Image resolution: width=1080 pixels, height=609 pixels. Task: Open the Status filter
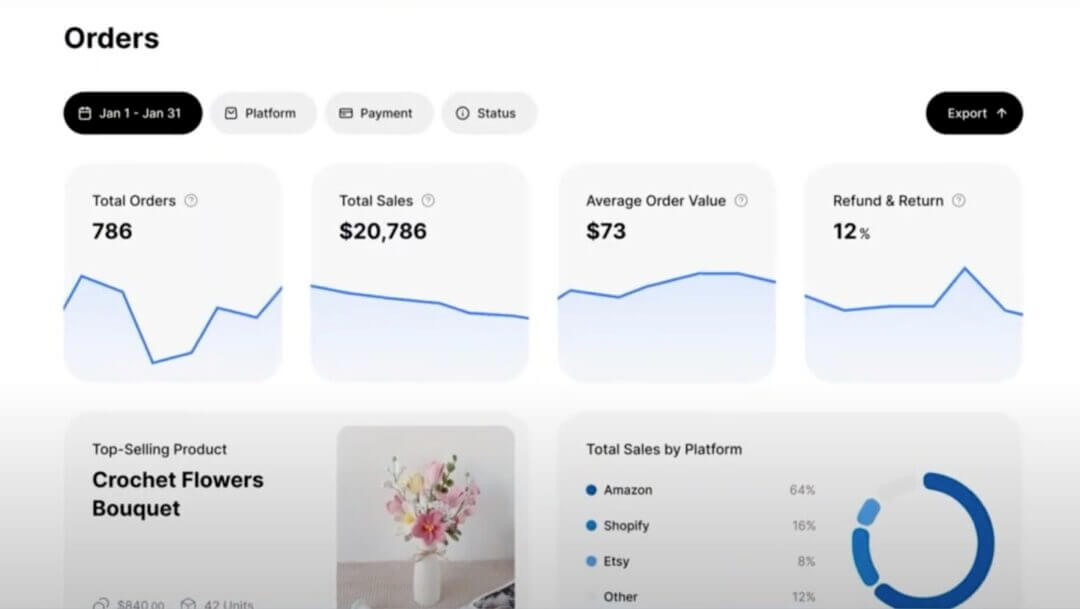click(x=489, y=113)
